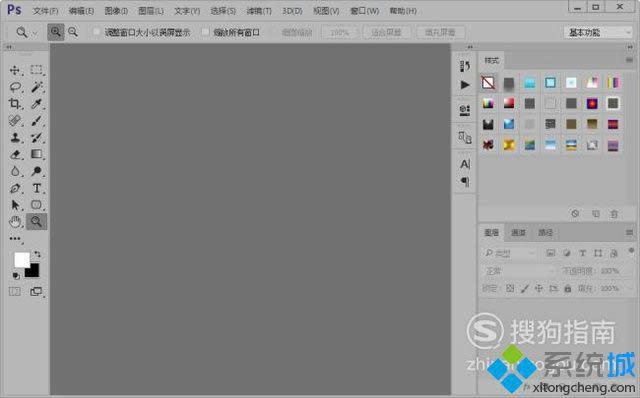This screenshot has width=640, height=398.
Task: Switch to the 通道 tab
Action: pos(518,233)
